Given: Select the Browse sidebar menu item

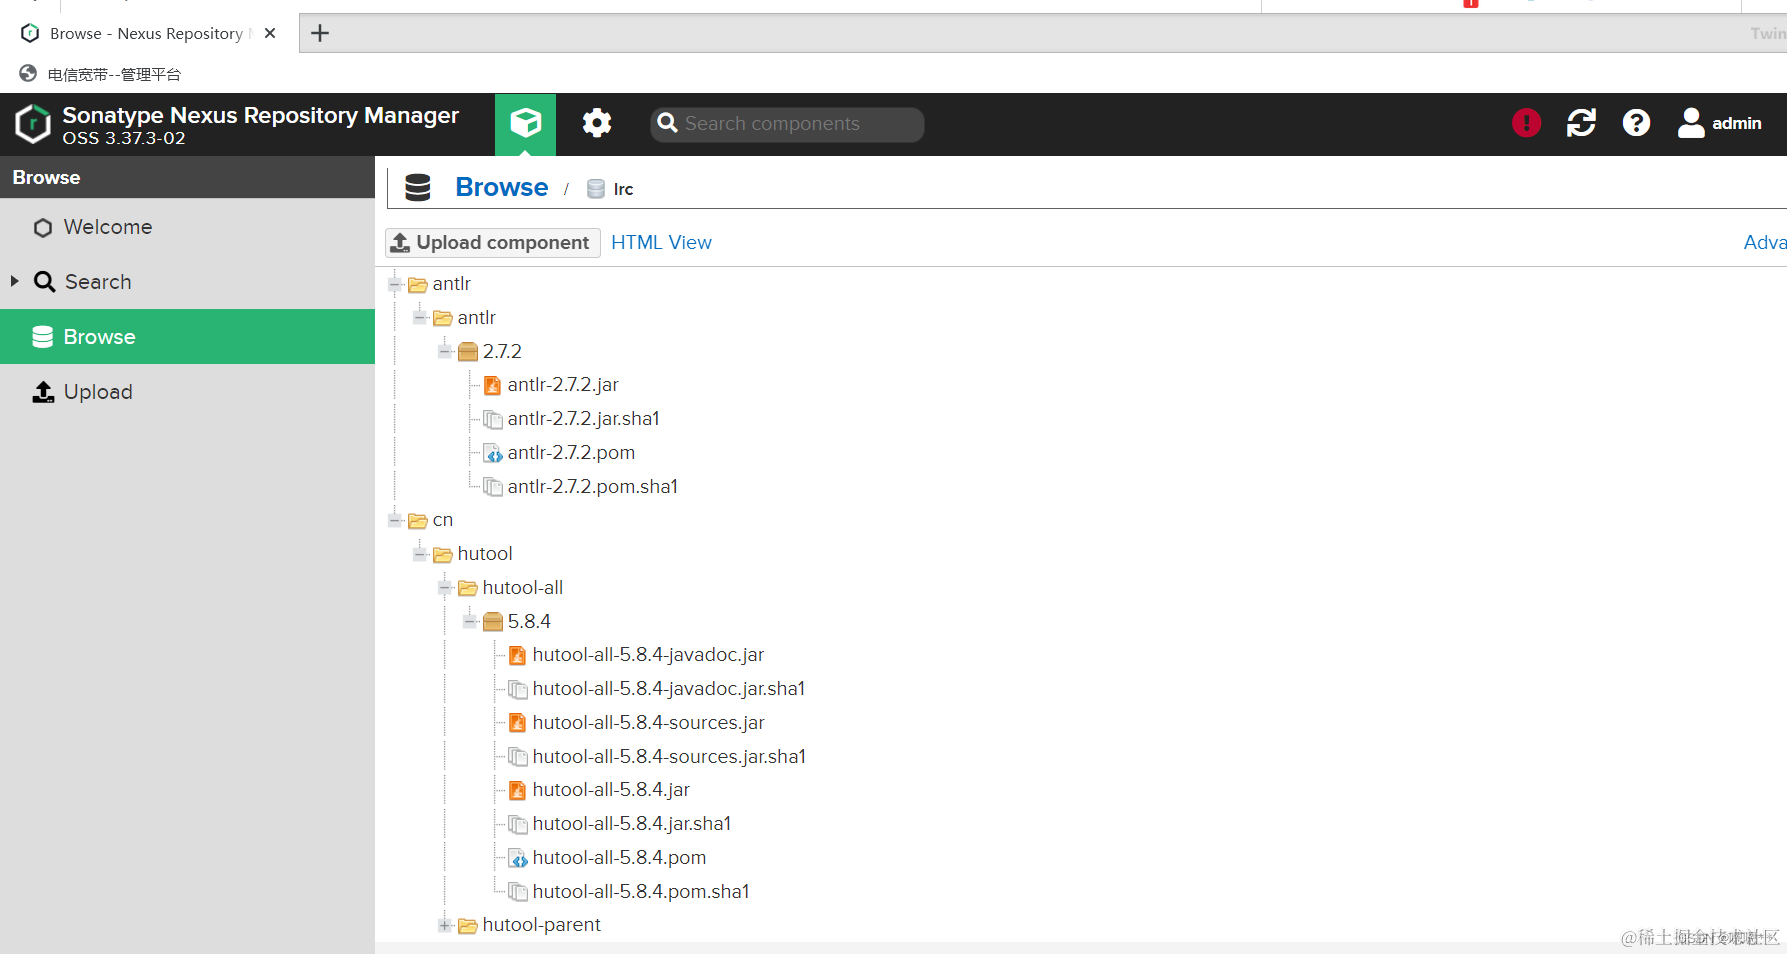Looking at the screenshot, I should pos(187,337).
